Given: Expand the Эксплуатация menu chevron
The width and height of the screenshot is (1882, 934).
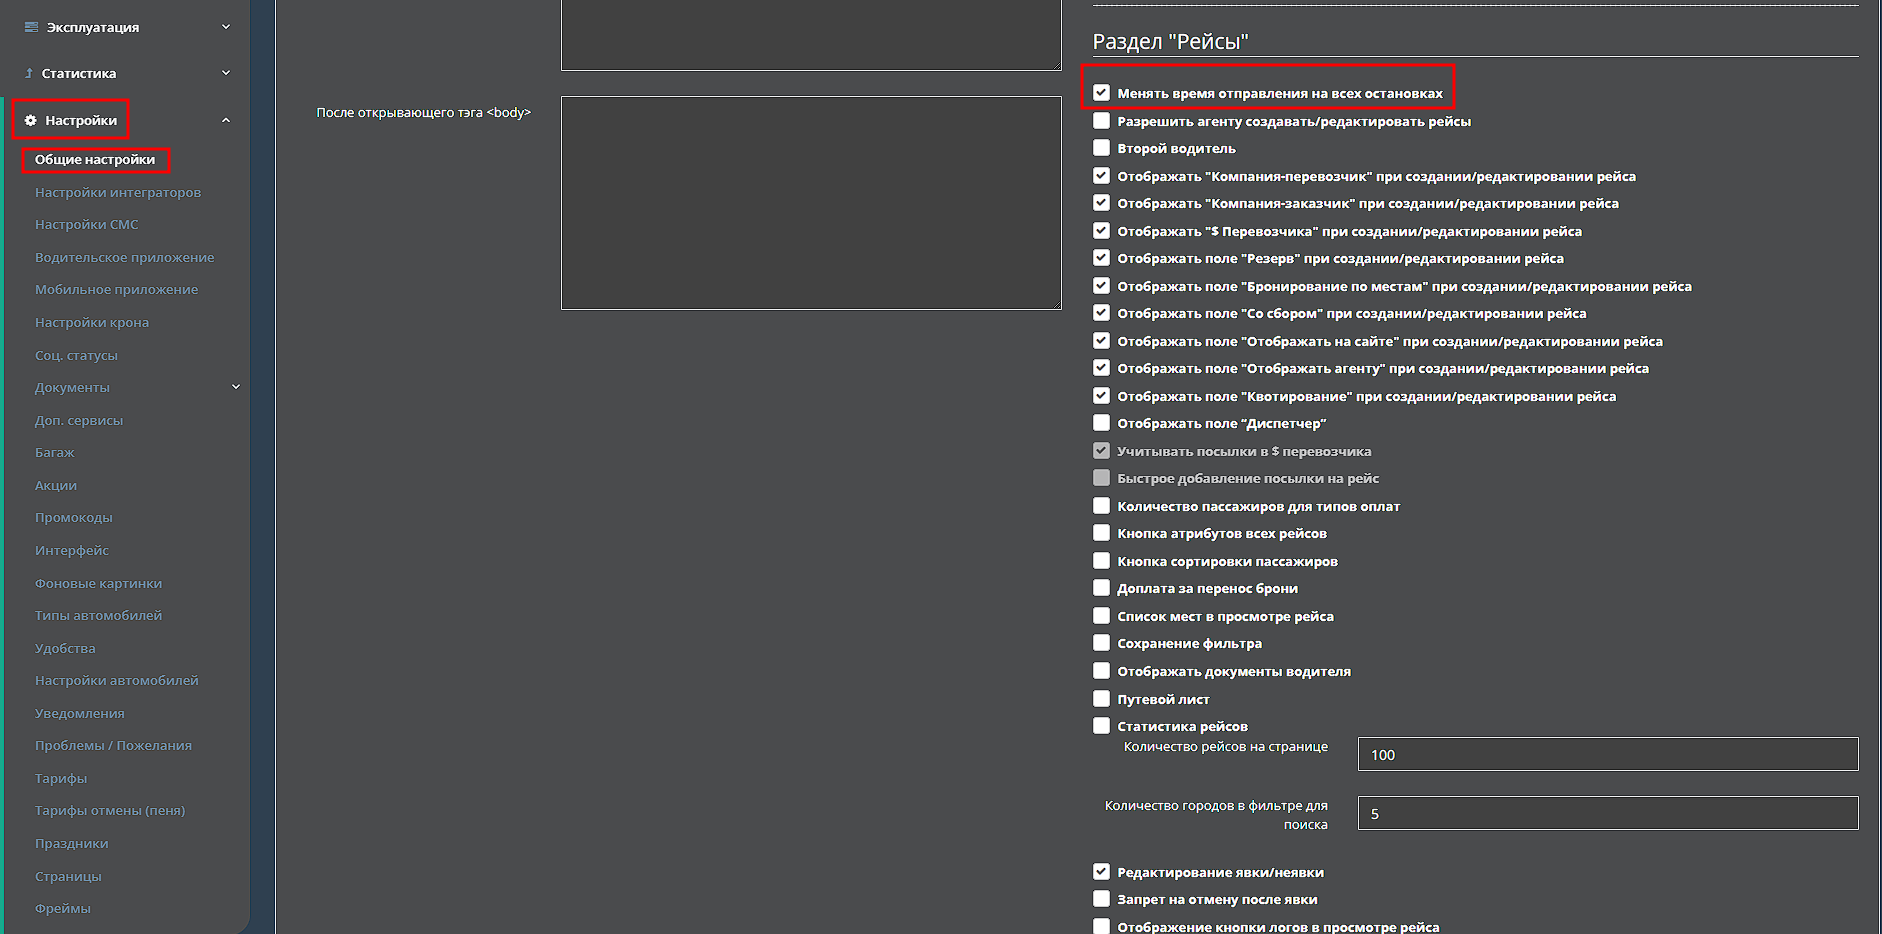Looking at the screenshot, I should (x=226, y=27).
